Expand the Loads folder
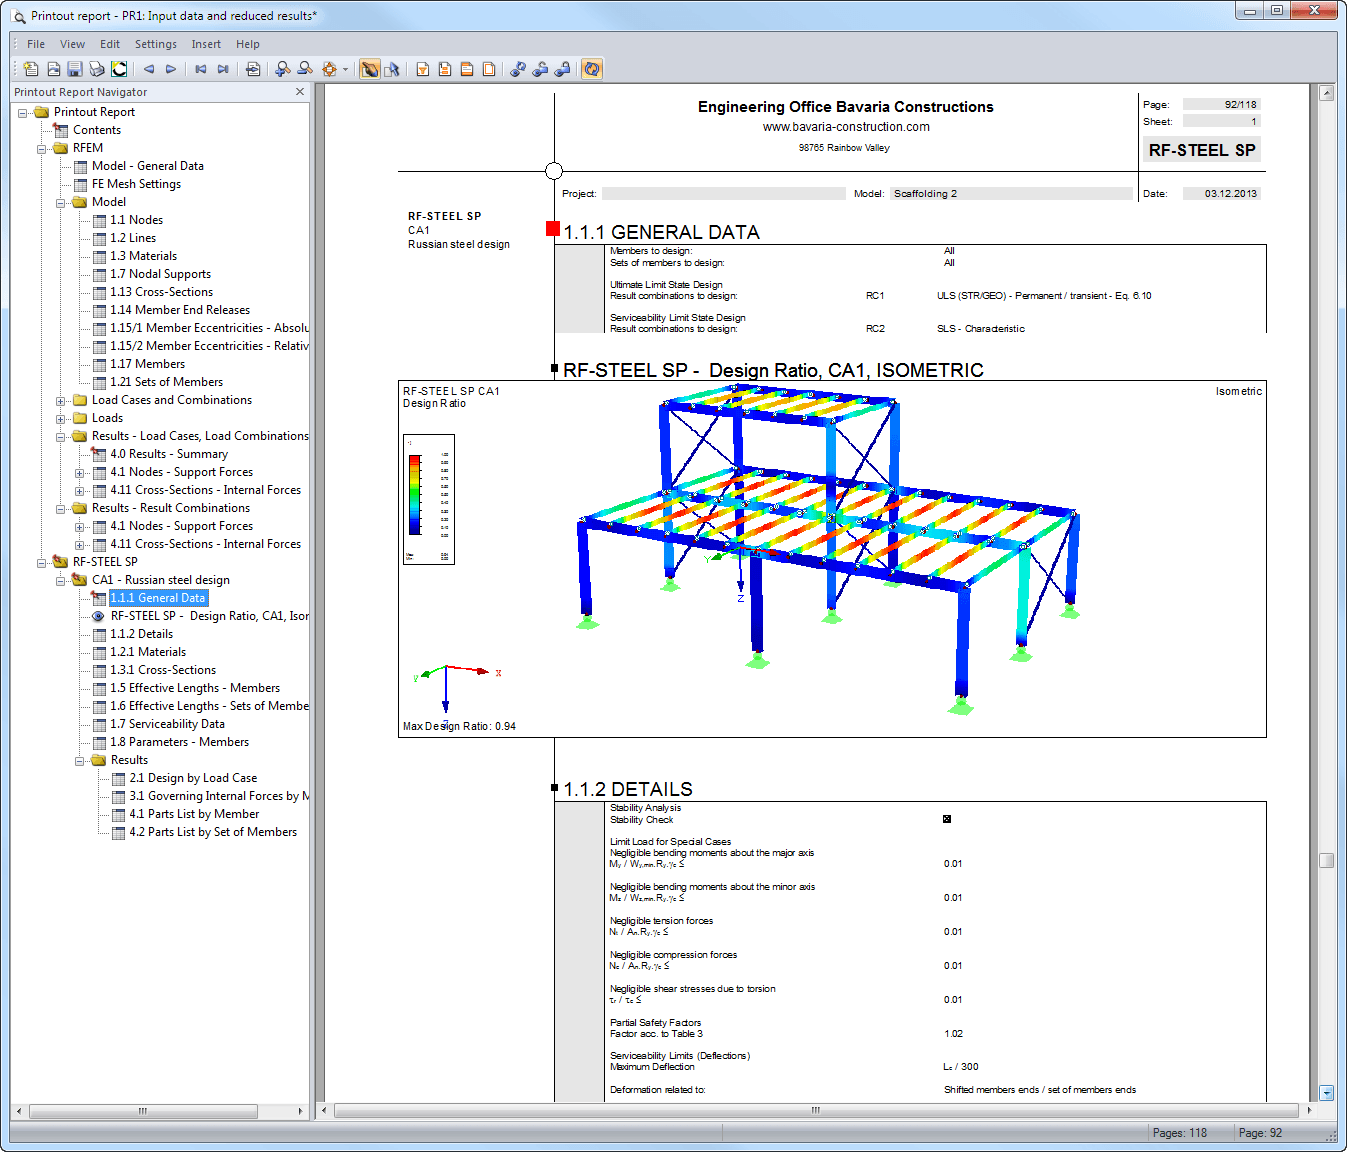The image size is (1347, 1152). click(x=61, y=419)
